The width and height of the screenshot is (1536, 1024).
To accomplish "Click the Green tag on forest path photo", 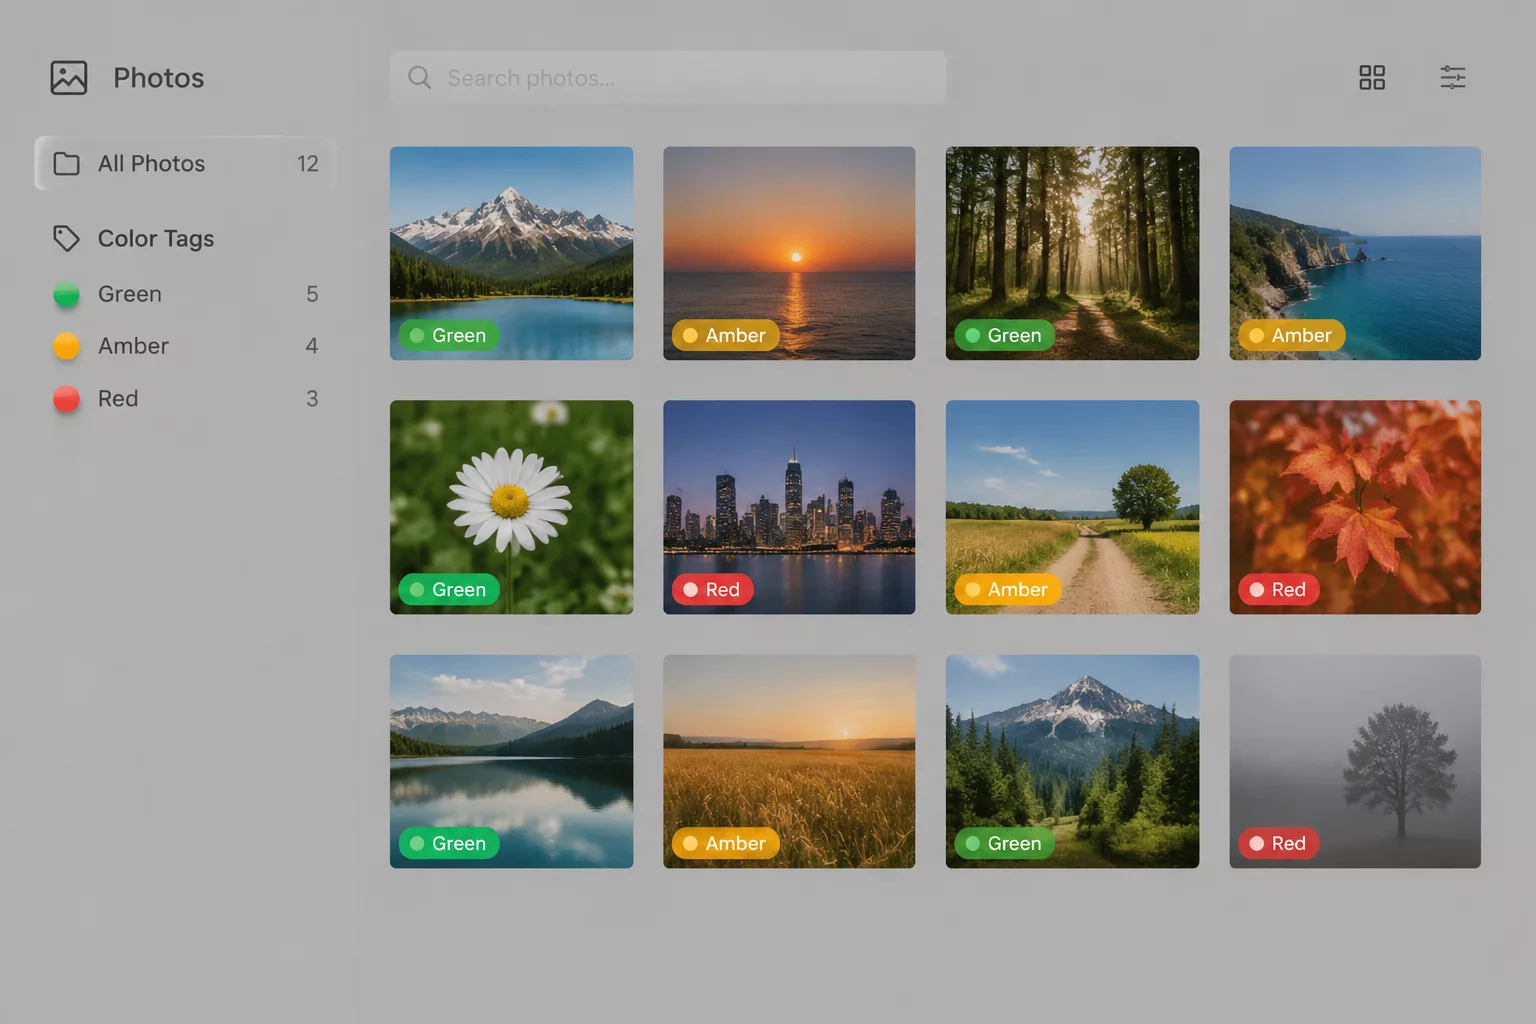I will (1005, 336).
